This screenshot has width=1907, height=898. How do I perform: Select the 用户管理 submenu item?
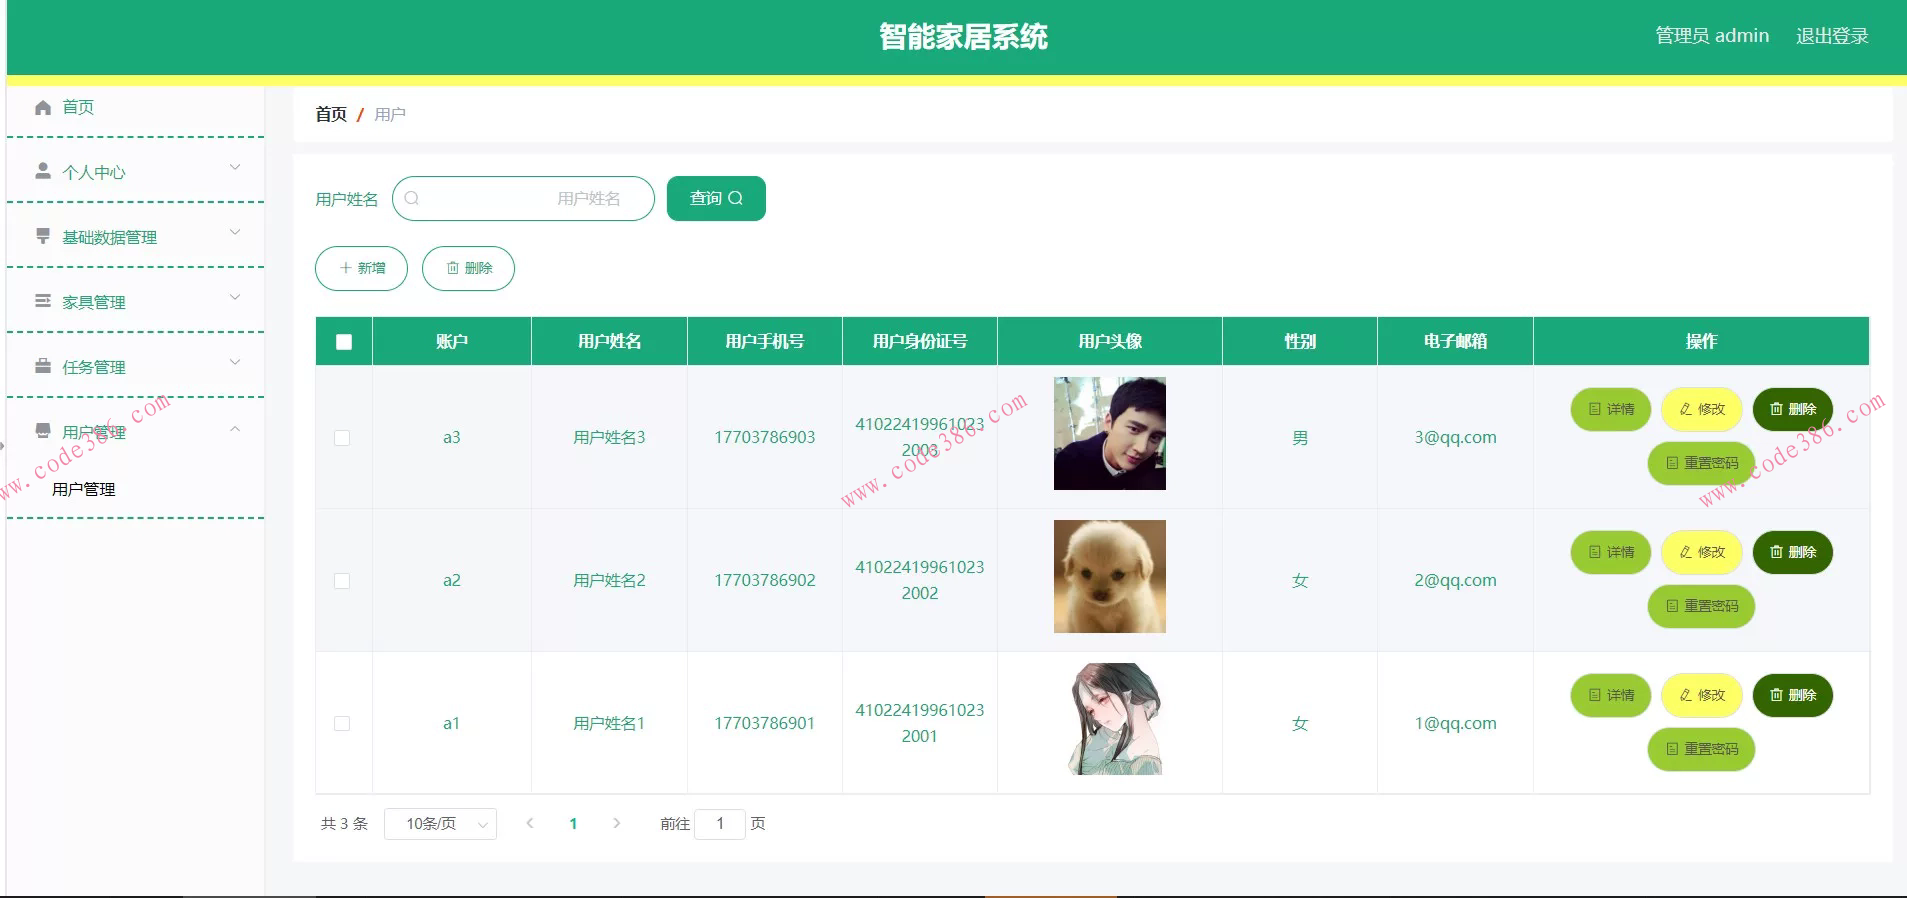click(84, 489)
